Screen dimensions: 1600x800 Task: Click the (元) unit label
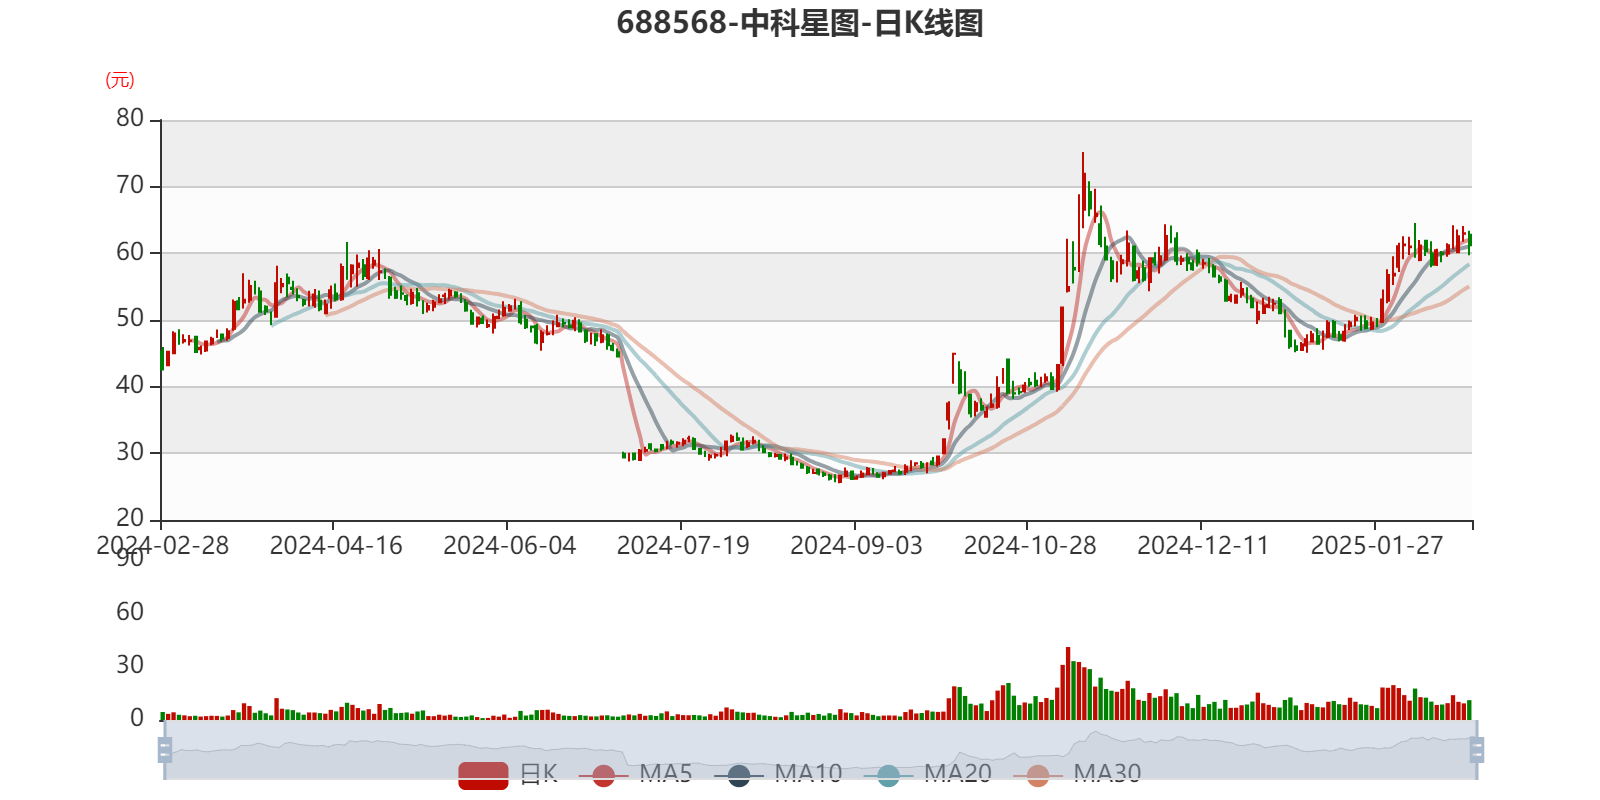(x=120, y=80)
